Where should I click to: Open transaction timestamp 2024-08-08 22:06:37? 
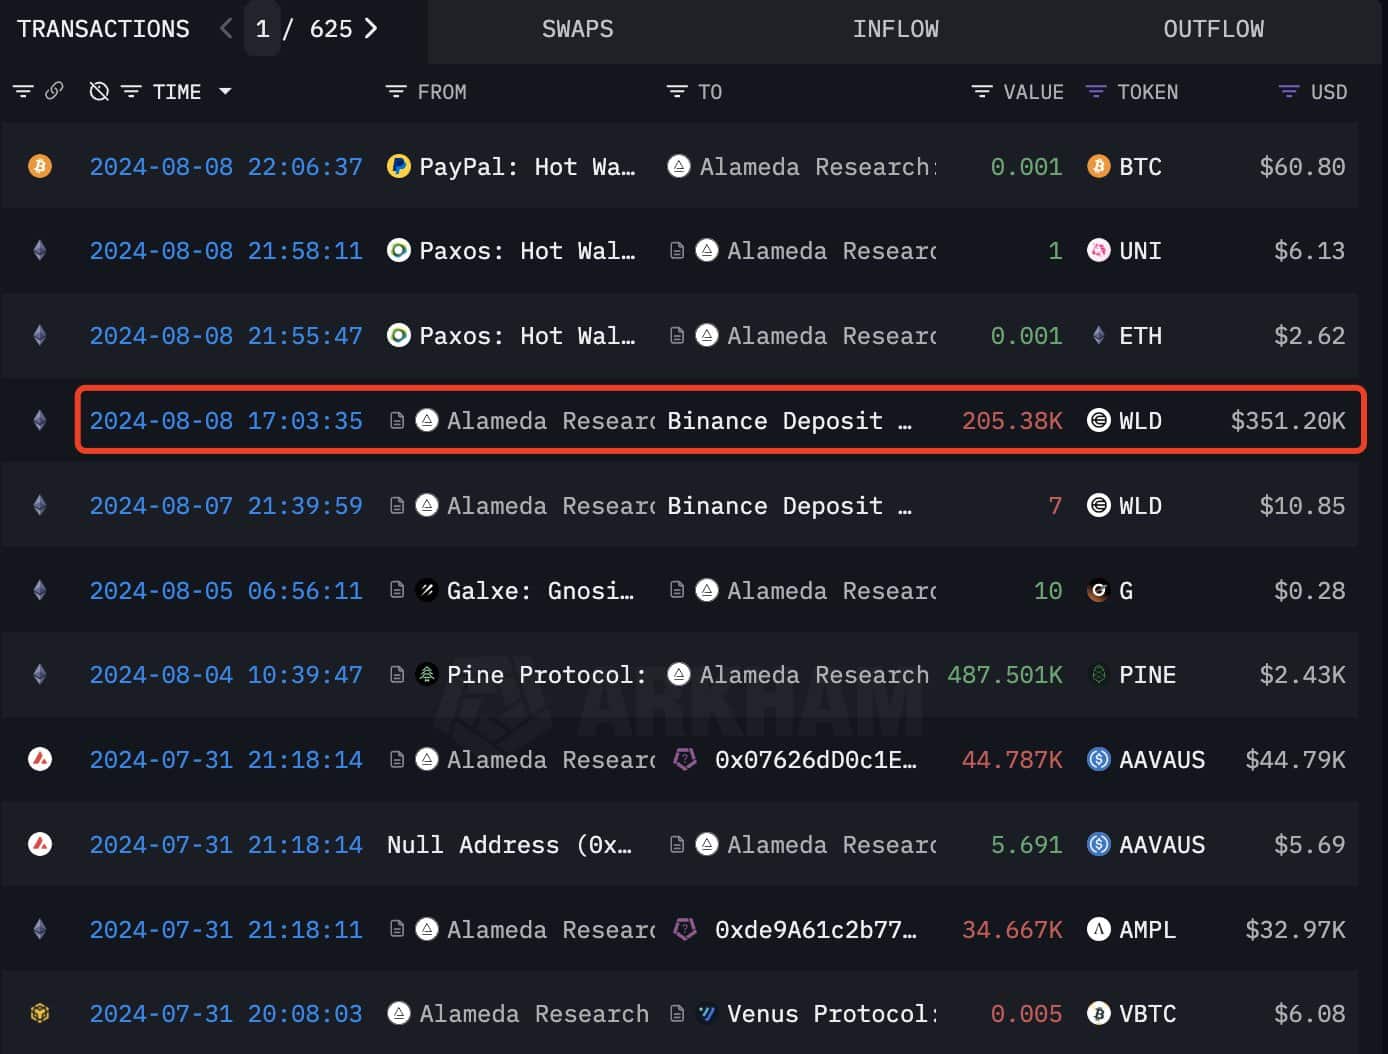pos(226,166)
